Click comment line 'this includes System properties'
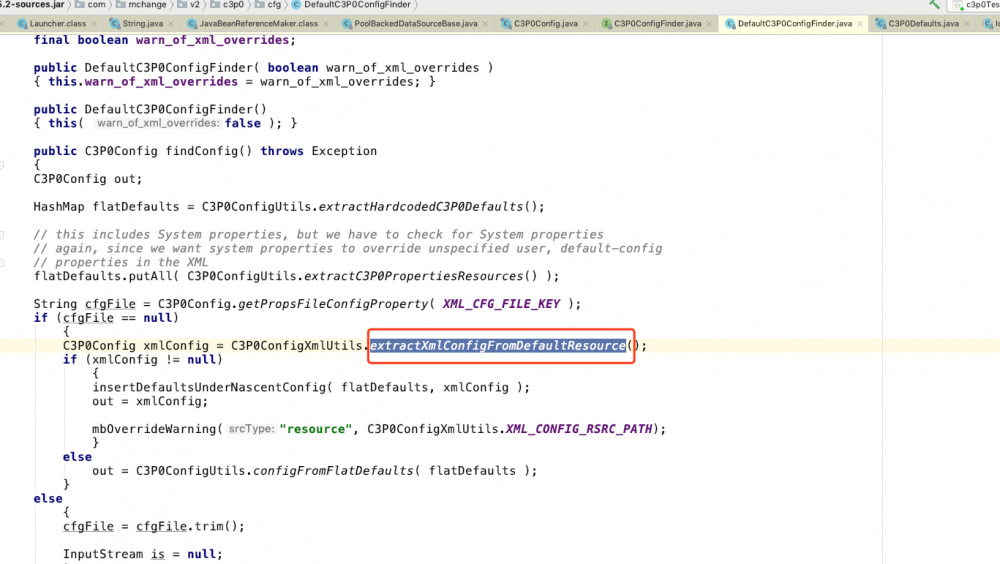The image size is (1000, 564). coord(318,235)
